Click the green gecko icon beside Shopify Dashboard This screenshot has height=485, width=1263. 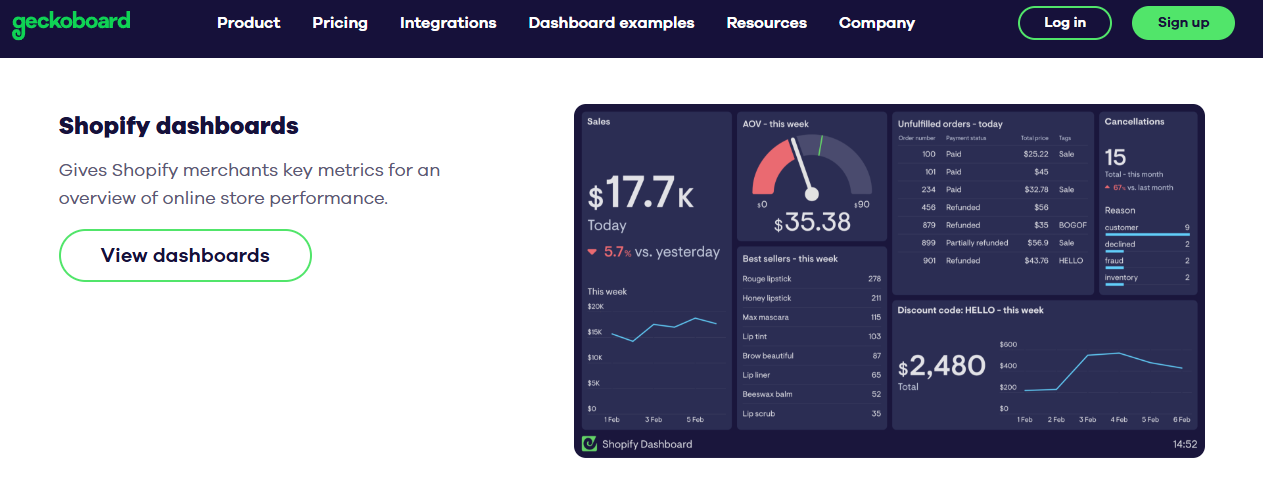pyautogui.click(x=590, y=443)
